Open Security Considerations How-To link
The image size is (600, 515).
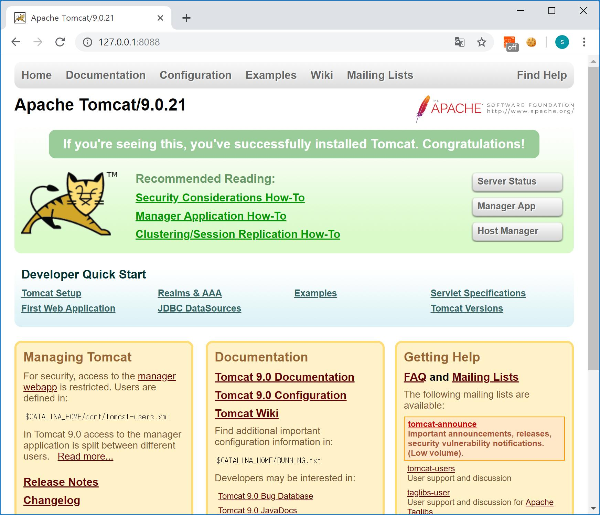click(x=220, y=198)
